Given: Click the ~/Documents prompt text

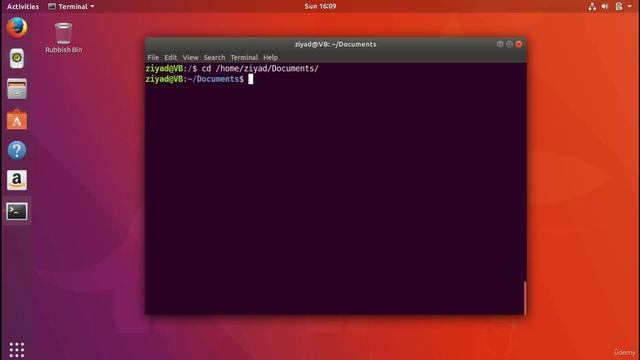Looking at the screenshot, I should click(213, 79).
